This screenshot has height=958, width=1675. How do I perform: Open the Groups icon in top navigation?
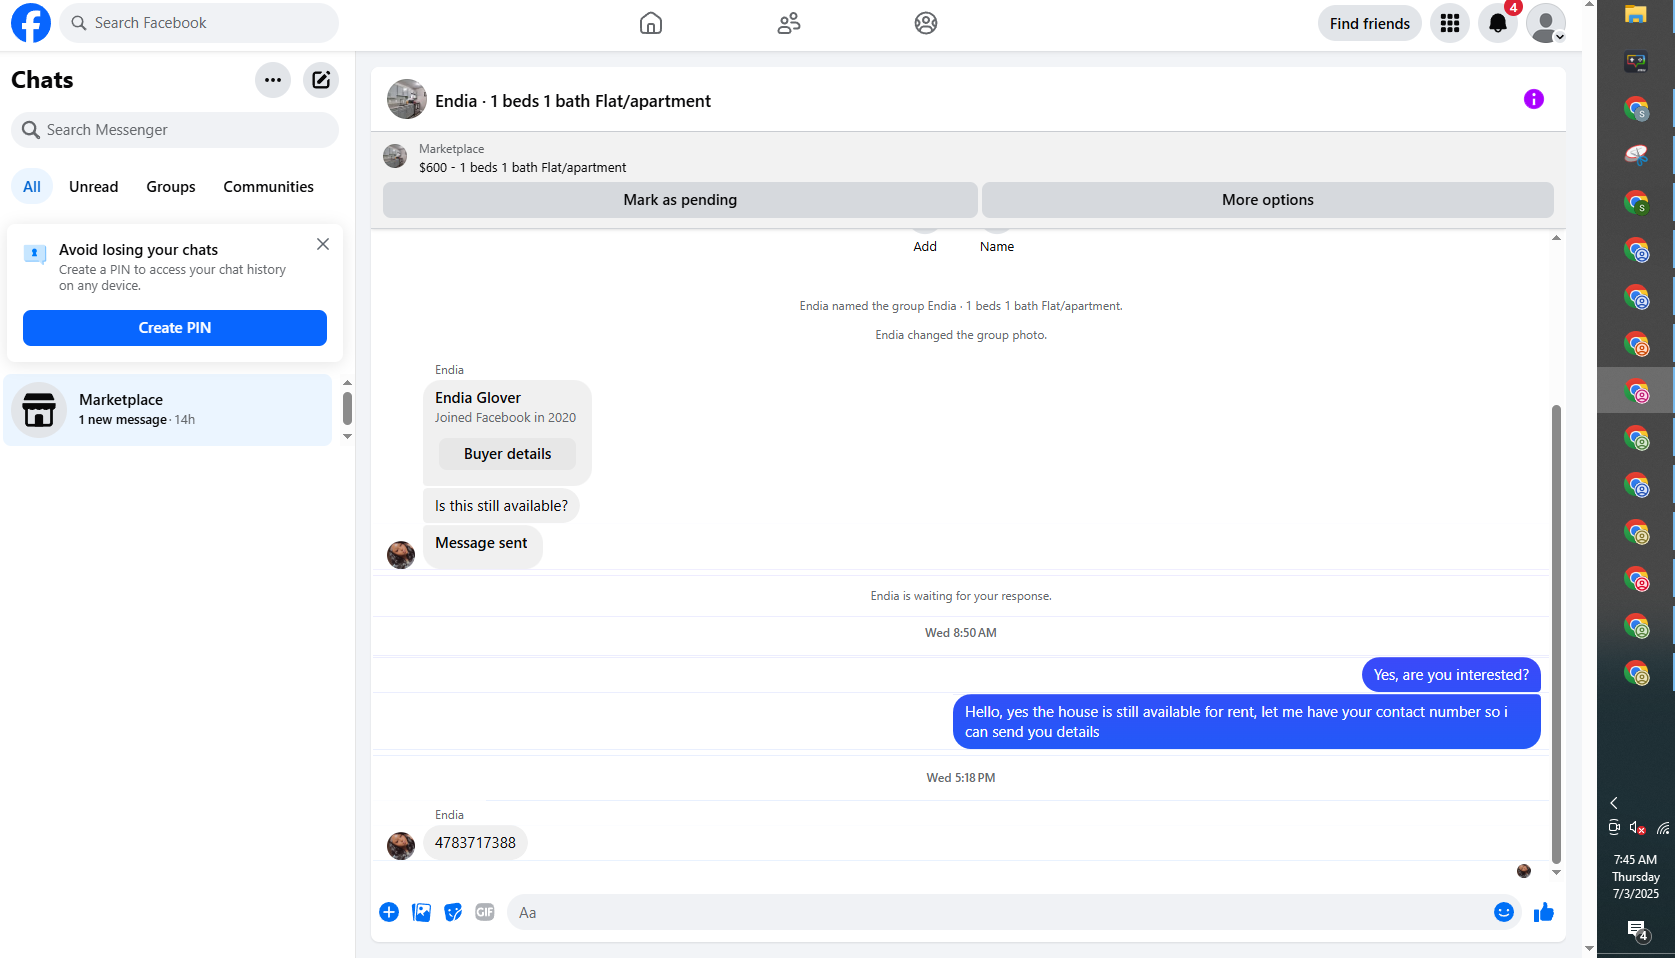pyautogui.click(x=926, y=23)
